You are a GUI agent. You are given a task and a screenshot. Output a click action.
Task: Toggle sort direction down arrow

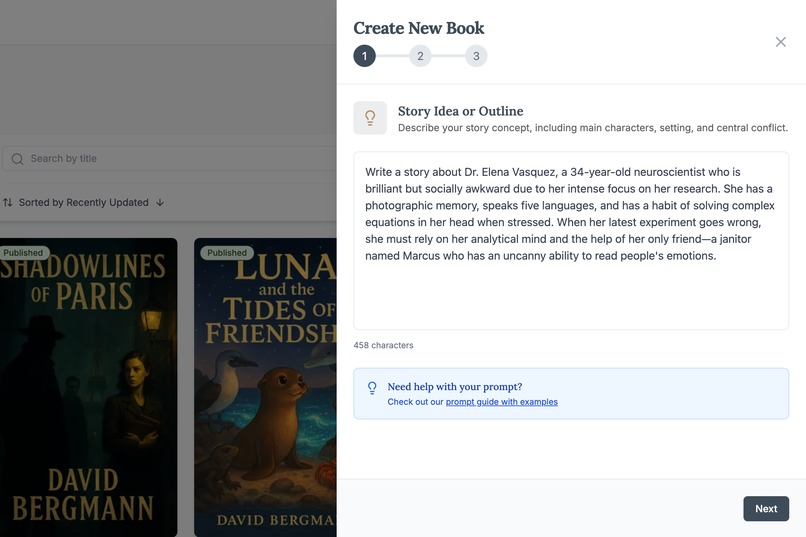[160, 202]
